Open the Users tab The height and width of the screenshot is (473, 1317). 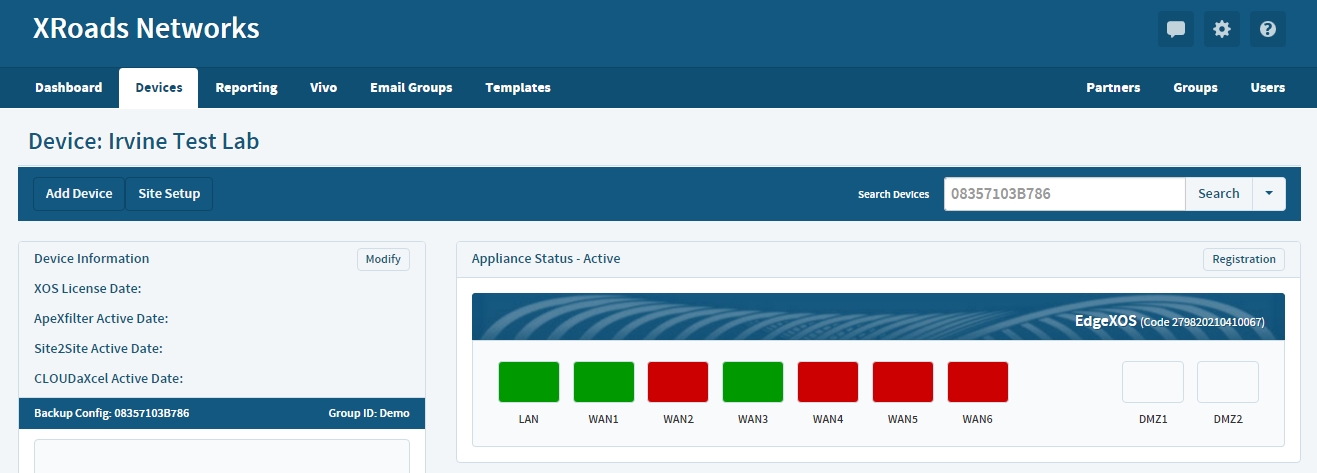[x=1268, y=88]
